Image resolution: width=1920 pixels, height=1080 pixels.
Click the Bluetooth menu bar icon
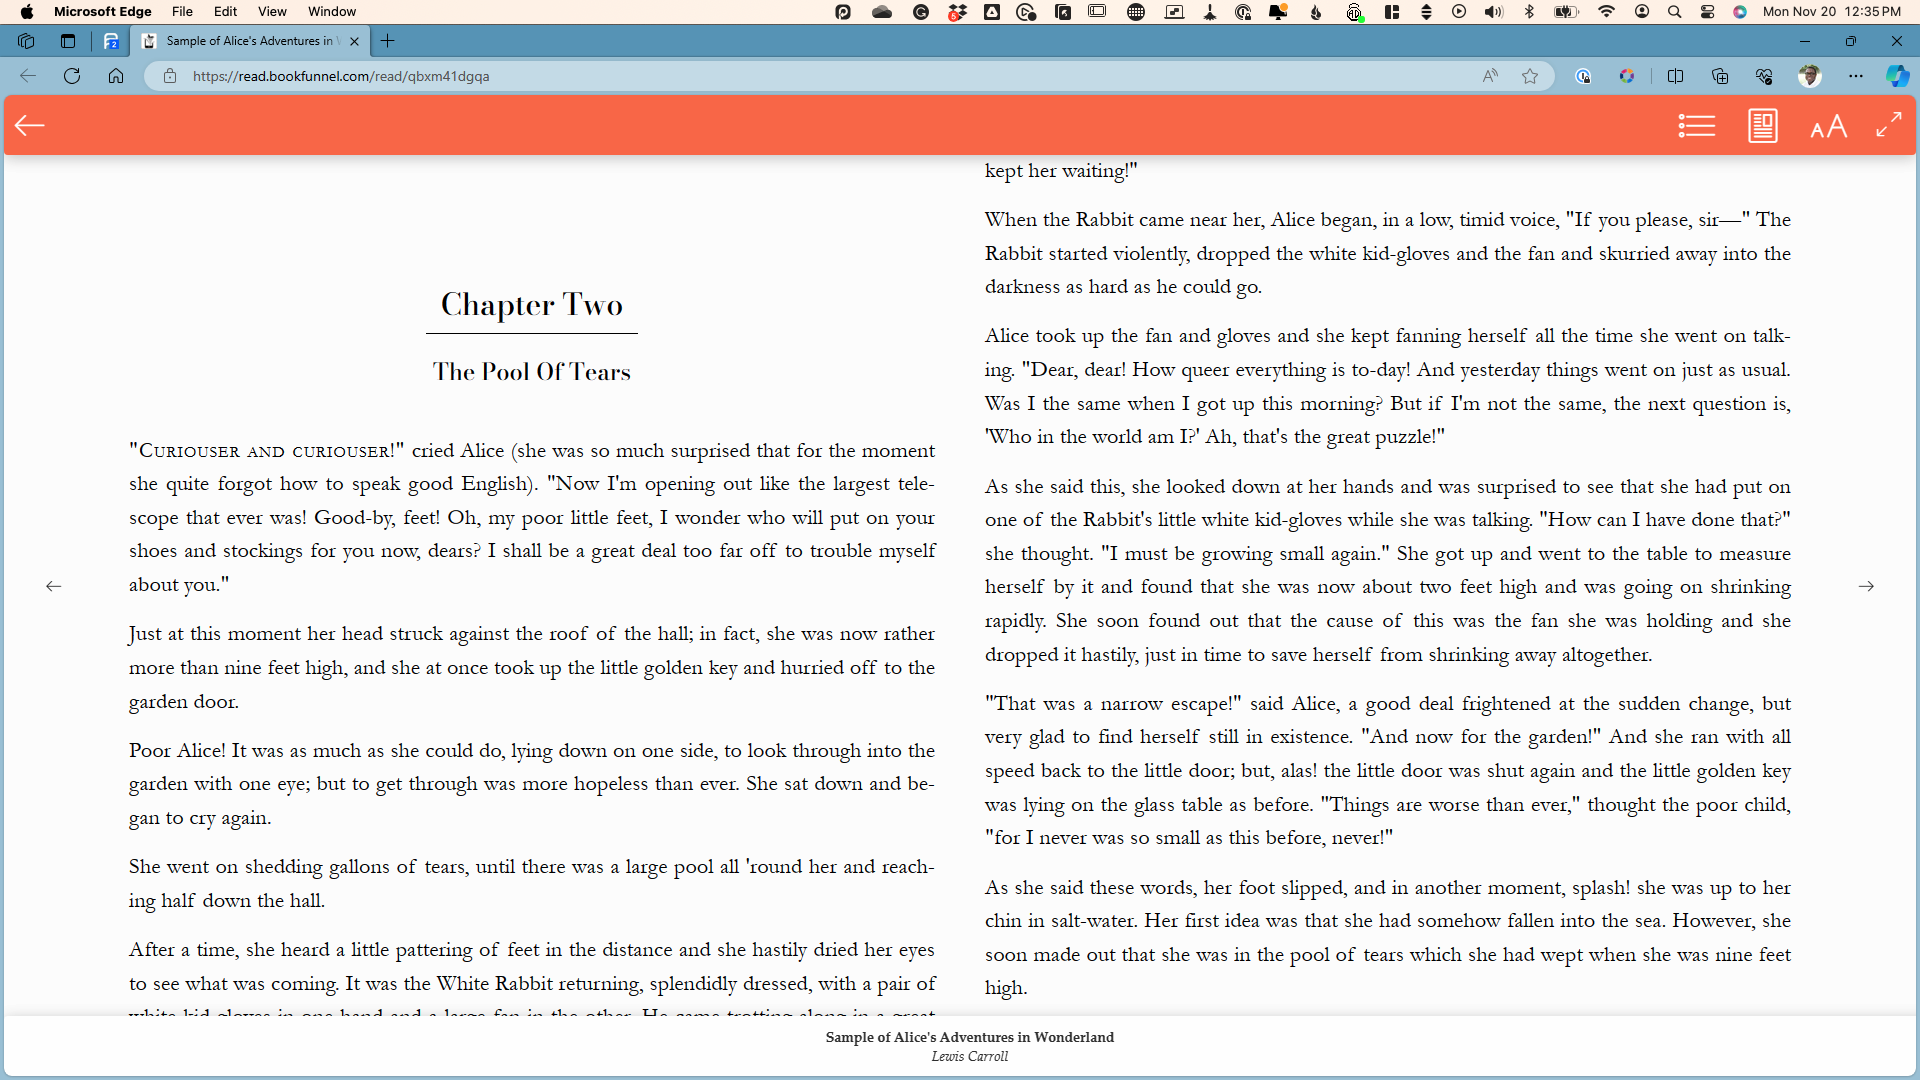[1528, 12]
